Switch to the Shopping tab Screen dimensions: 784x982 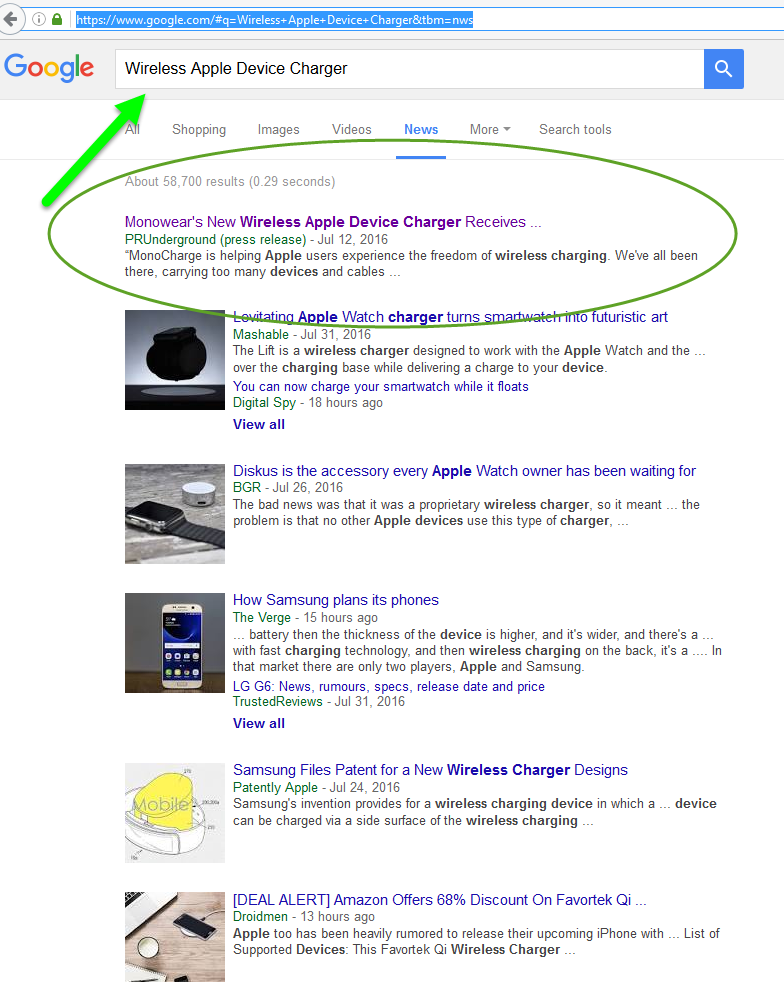(x=199, y=130)
